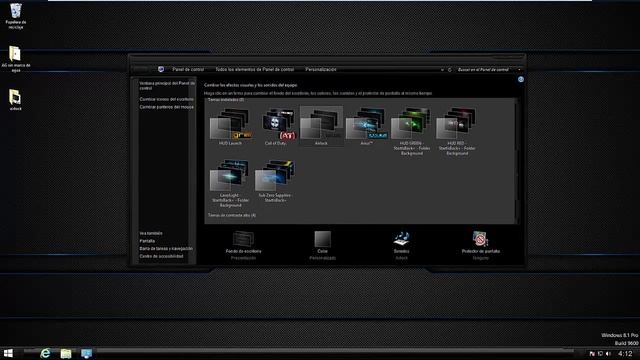Apply the HUD GREEN StartIsBack theme

411,131
